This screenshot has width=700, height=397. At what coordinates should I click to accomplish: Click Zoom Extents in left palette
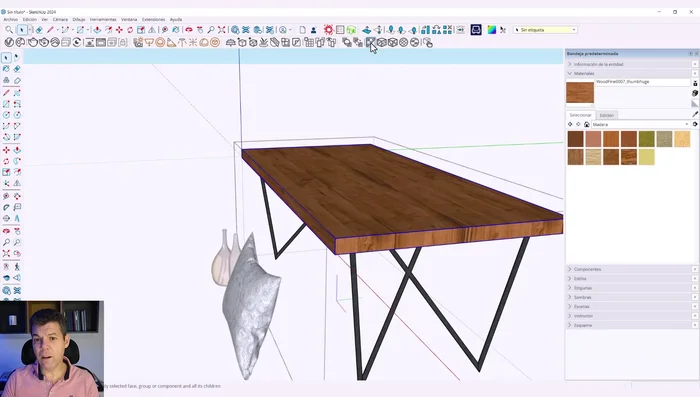6,254
